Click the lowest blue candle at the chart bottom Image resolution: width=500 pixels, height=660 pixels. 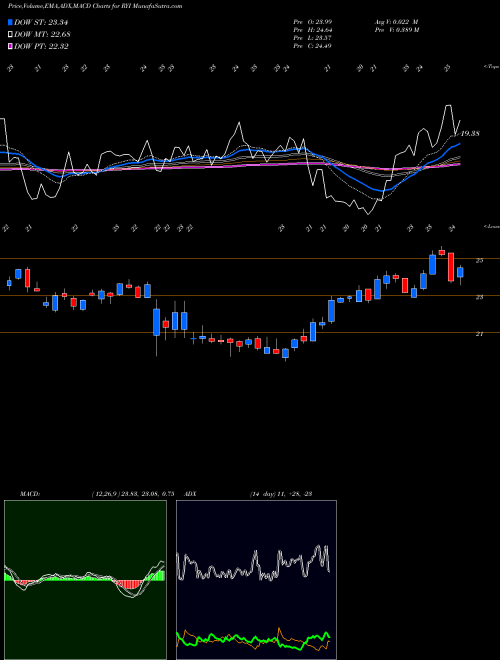coord(285,354)
